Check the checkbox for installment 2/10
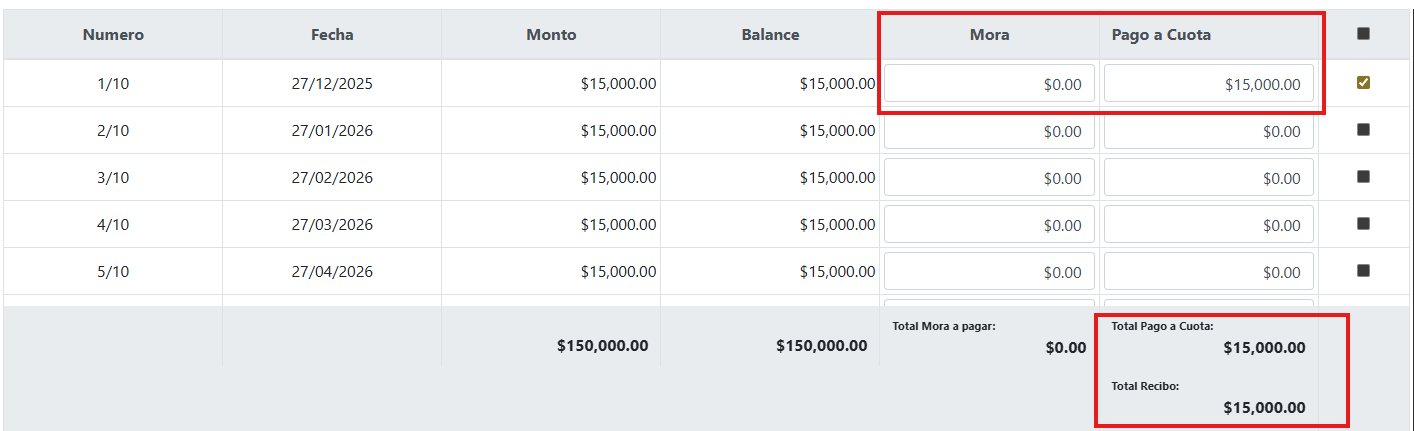The image size is (1414, 431). pos(1363,130)
